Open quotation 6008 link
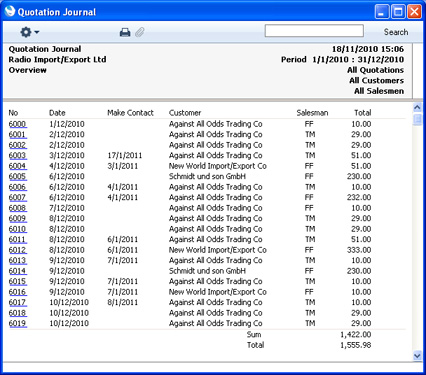 click(x=18, y=208)
